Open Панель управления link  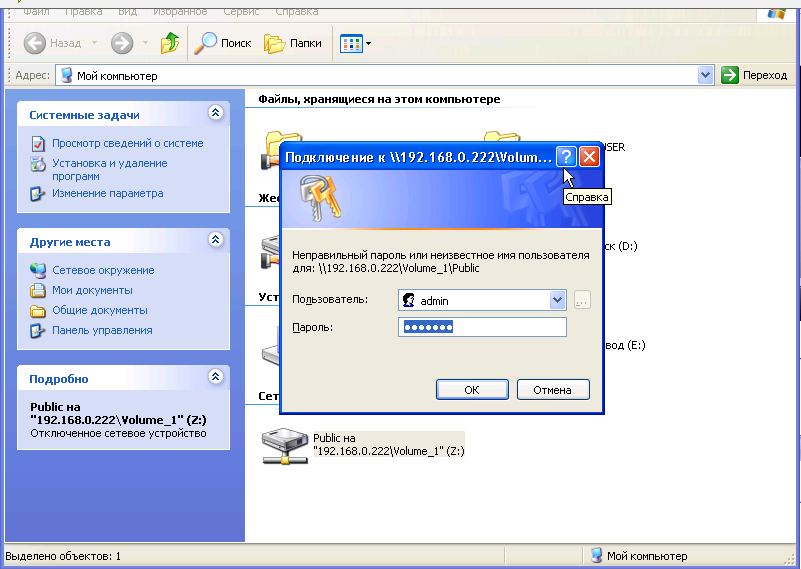102,330
